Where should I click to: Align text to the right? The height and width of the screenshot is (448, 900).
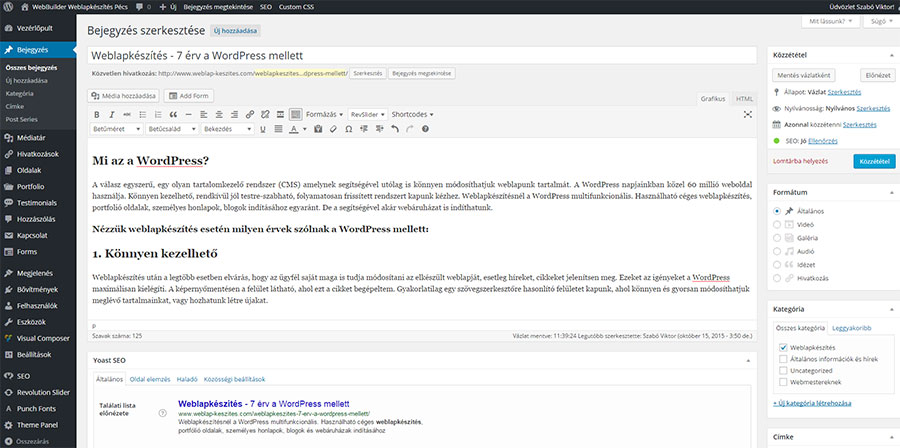point(234,114)
